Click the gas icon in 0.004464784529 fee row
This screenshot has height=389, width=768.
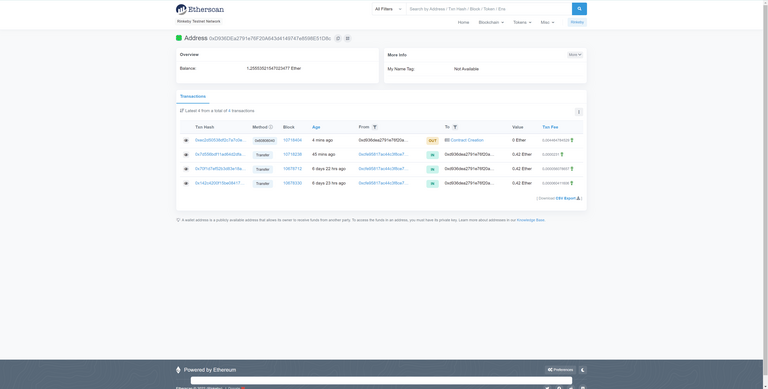[572, 141]
